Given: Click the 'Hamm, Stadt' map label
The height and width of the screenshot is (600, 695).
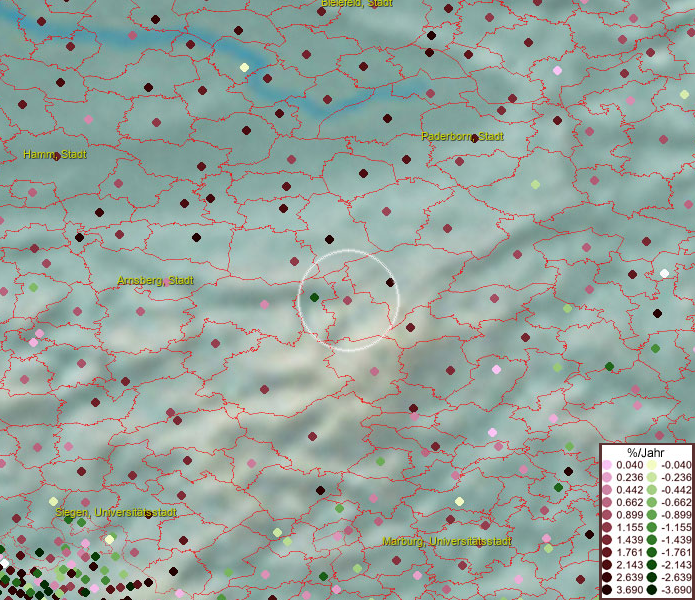Looking at the screenshot, I should pos(55,154).
